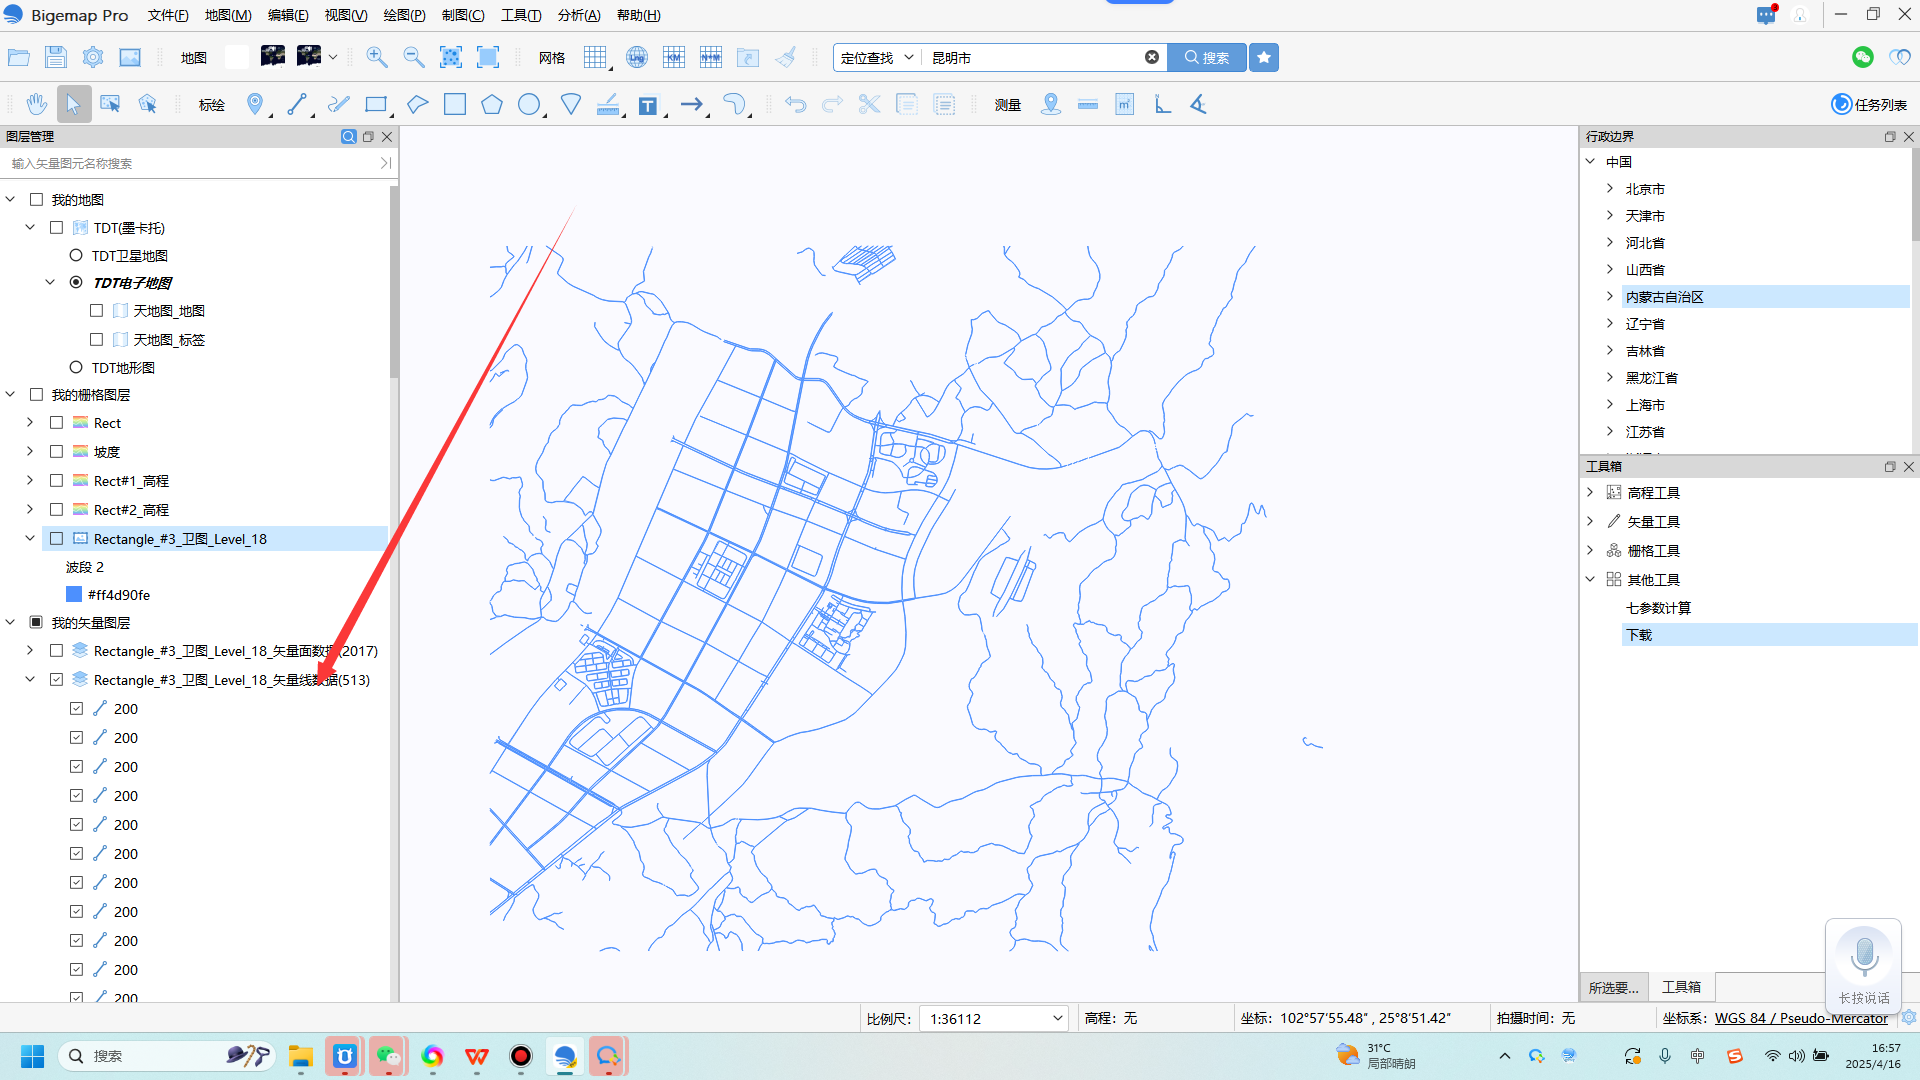Click the 搜索 search button
Viewport: 1920px width, 1080px height.
[1207, 57]
